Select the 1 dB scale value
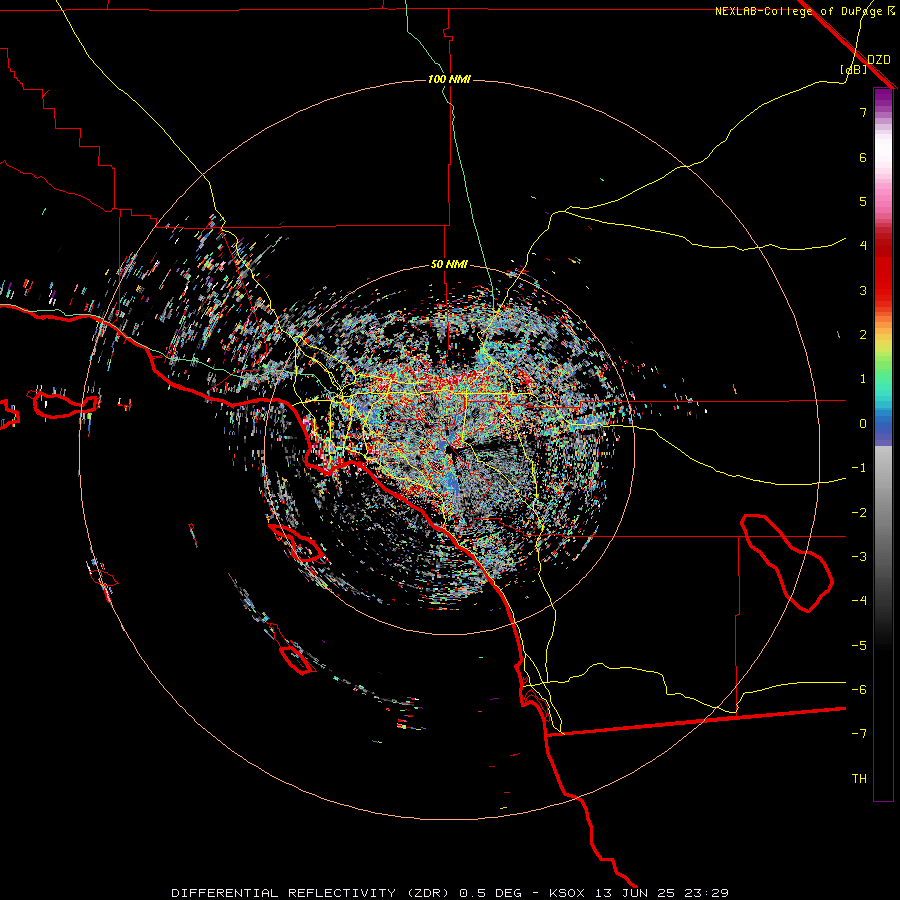Image resolution: width=900 pixels, height=900 pixels. pos(863,379)
